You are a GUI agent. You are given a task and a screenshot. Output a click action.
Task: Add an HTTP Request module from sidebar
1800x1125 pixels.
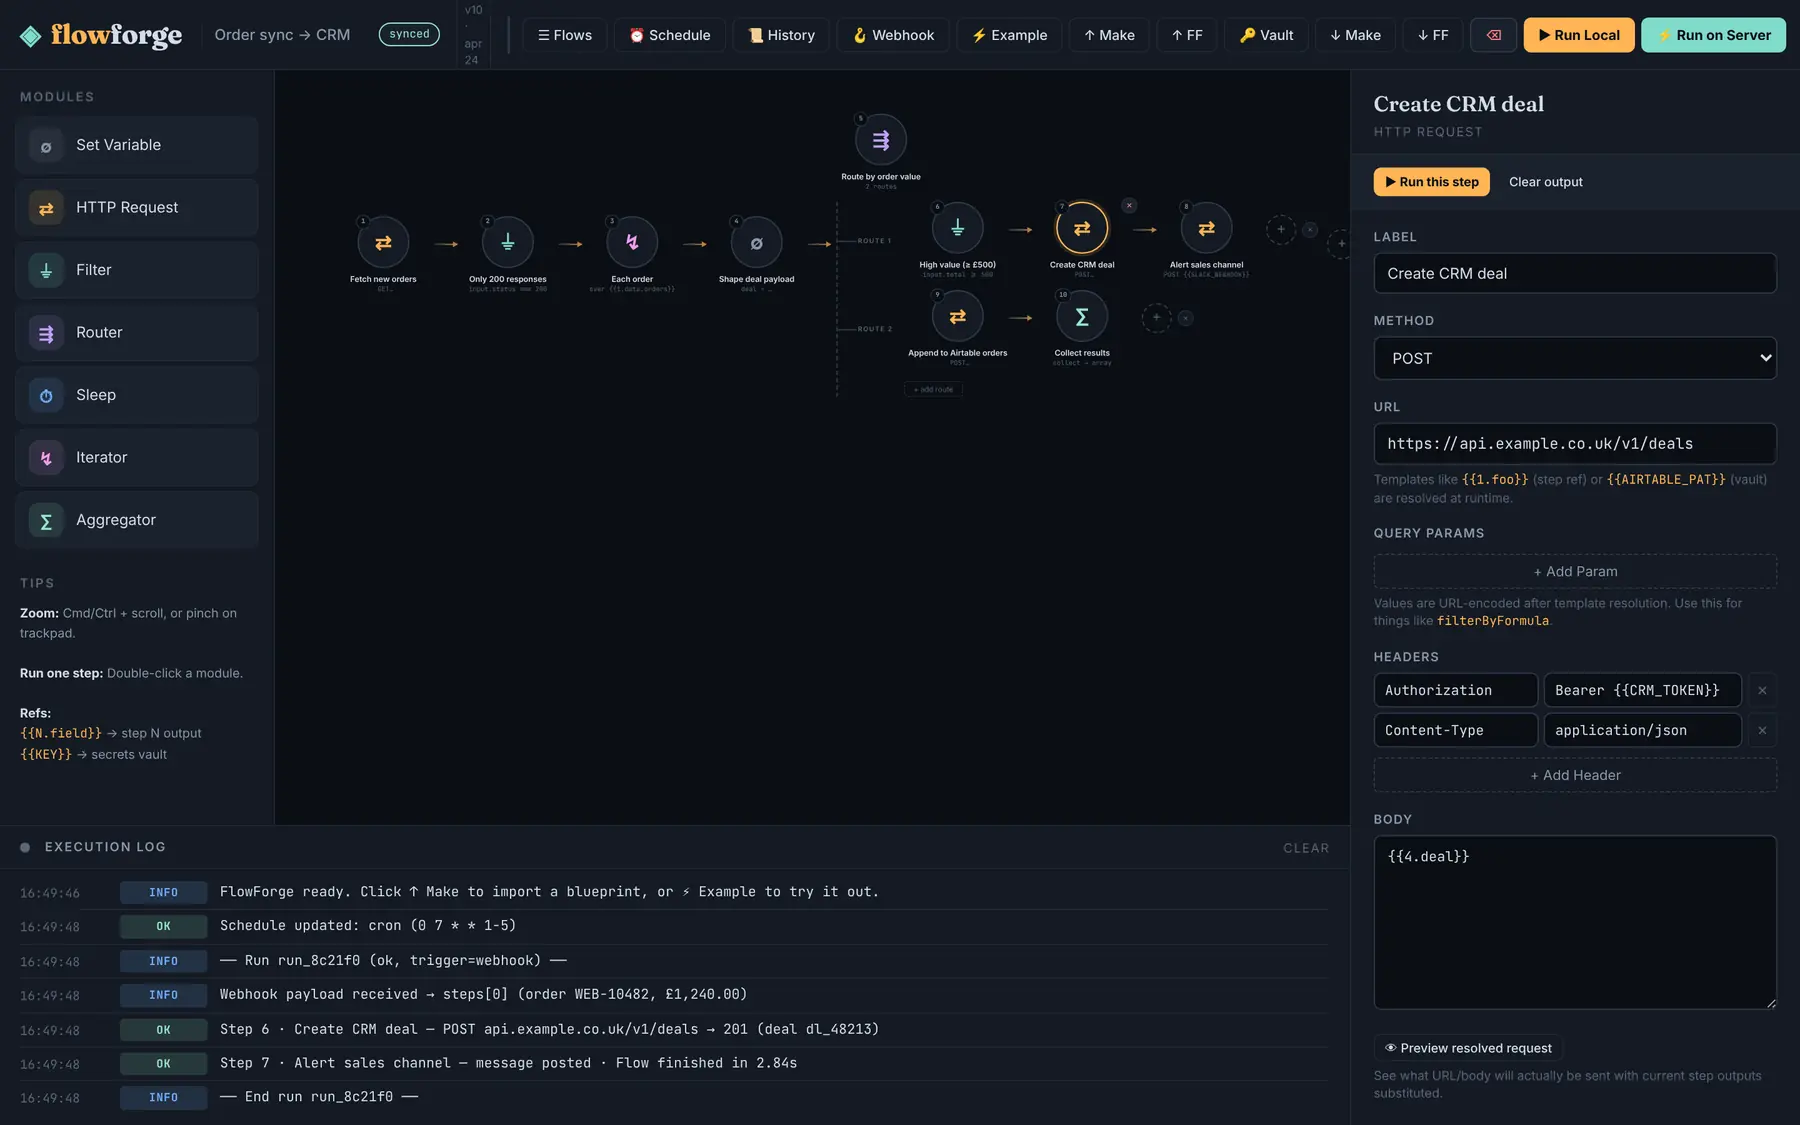pyautogui.click(x=137, y=207)
